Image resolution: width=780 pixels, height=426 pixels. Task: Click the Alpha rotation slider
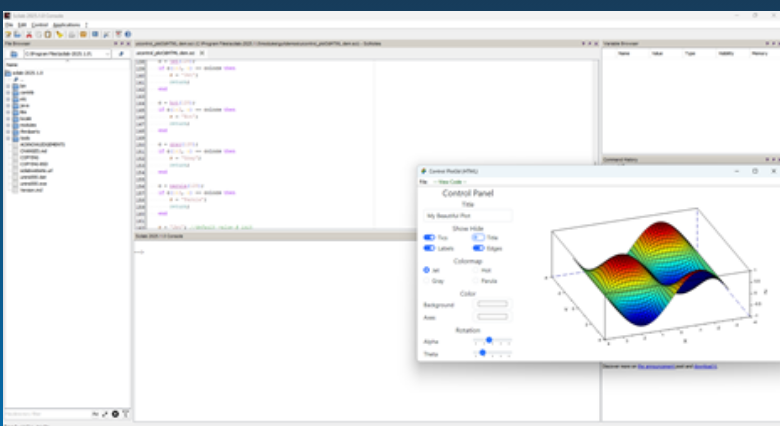tap(491, 341)
